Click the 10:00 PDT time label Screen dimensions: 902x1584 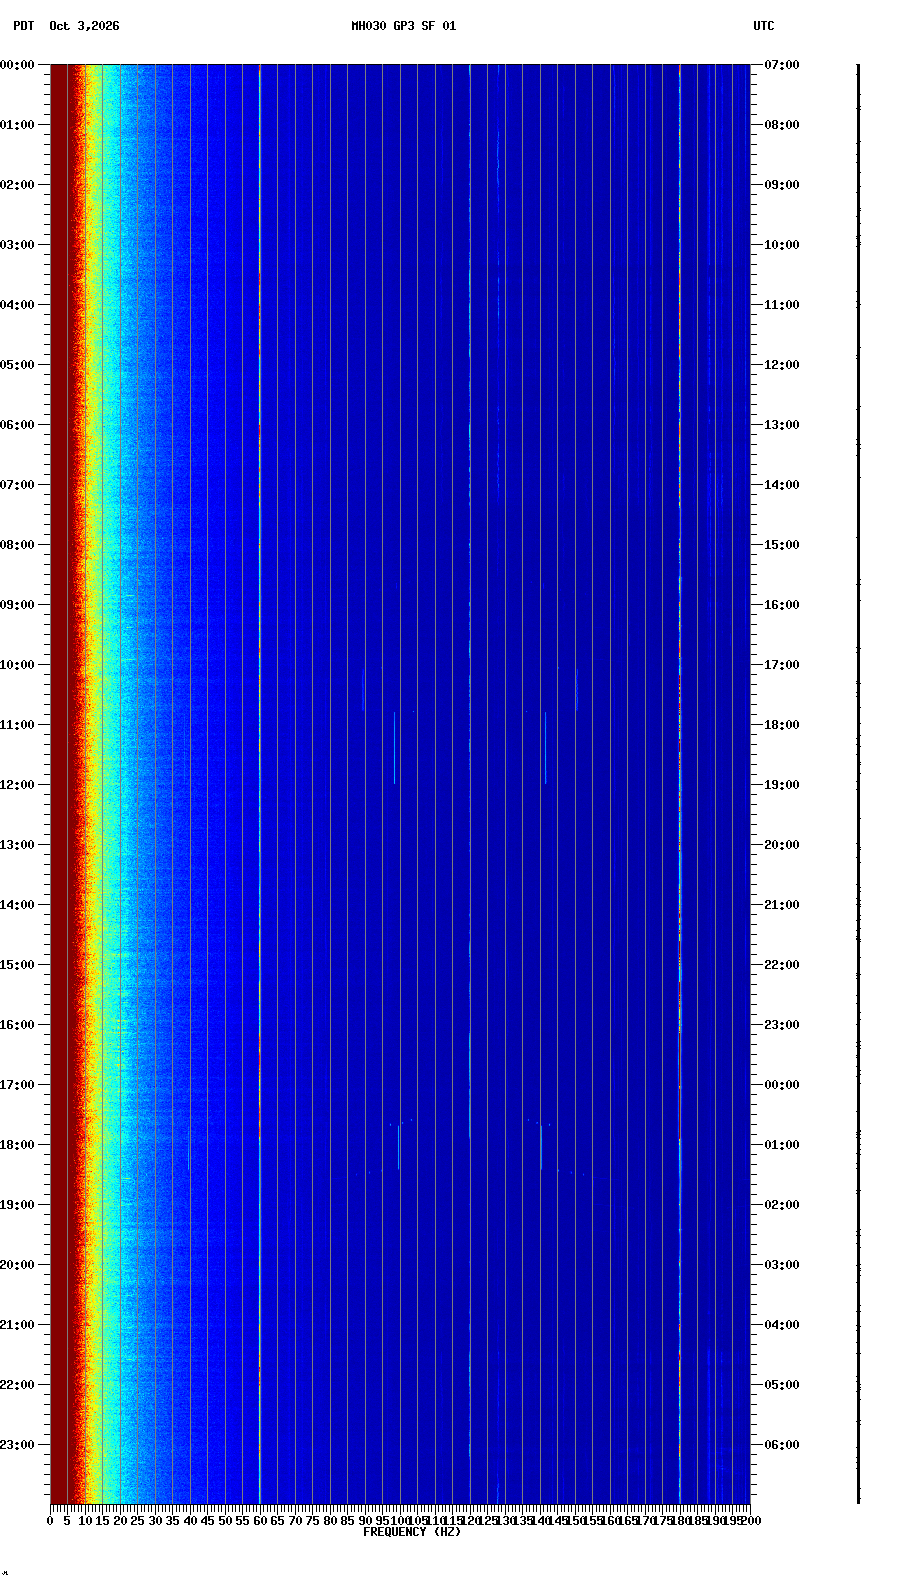(x=17, y=665)
